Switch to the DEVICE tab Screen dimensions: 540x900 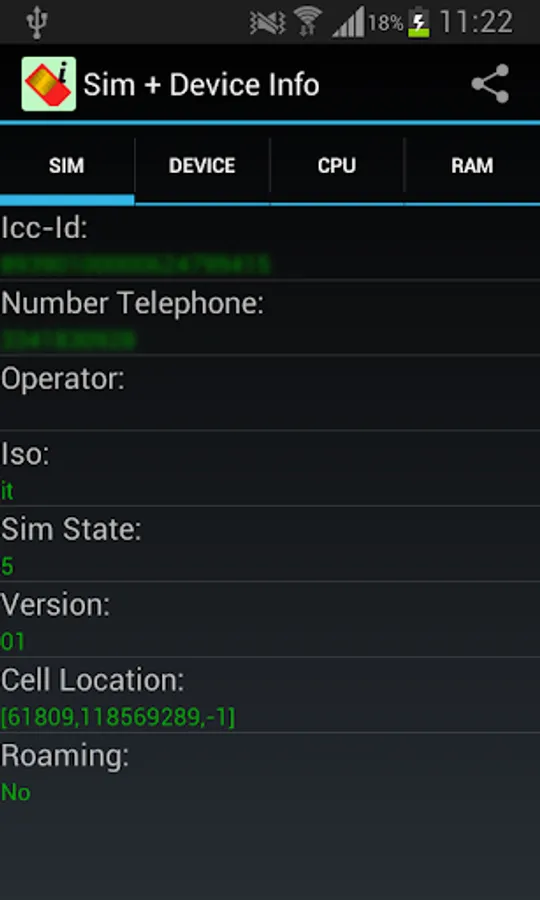[x=202, y=166]
